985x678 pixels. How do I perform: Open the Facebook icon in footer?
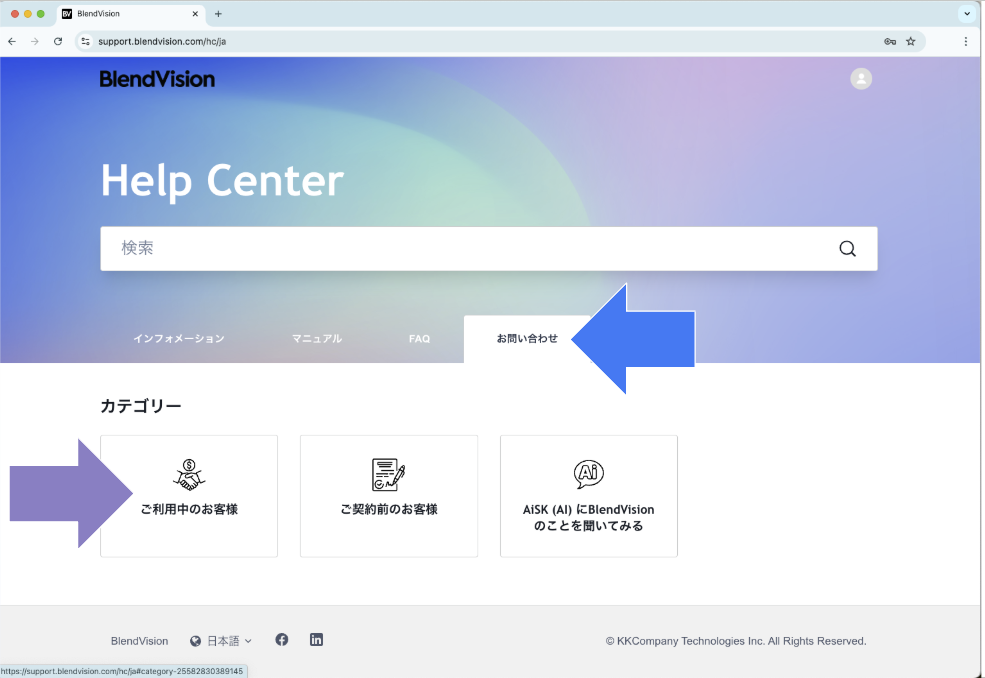point(281,640)
